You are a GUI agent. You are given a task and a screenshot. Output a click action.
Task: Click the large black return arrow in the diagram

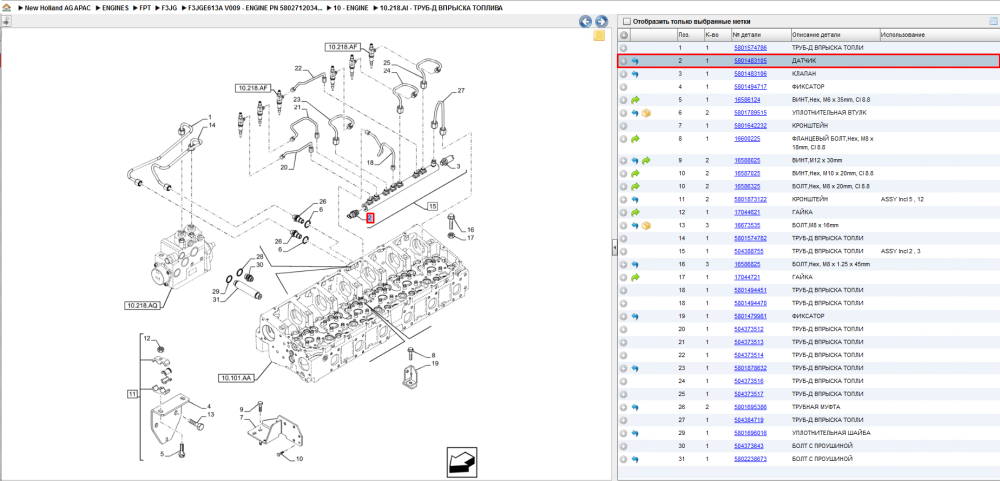462,461
